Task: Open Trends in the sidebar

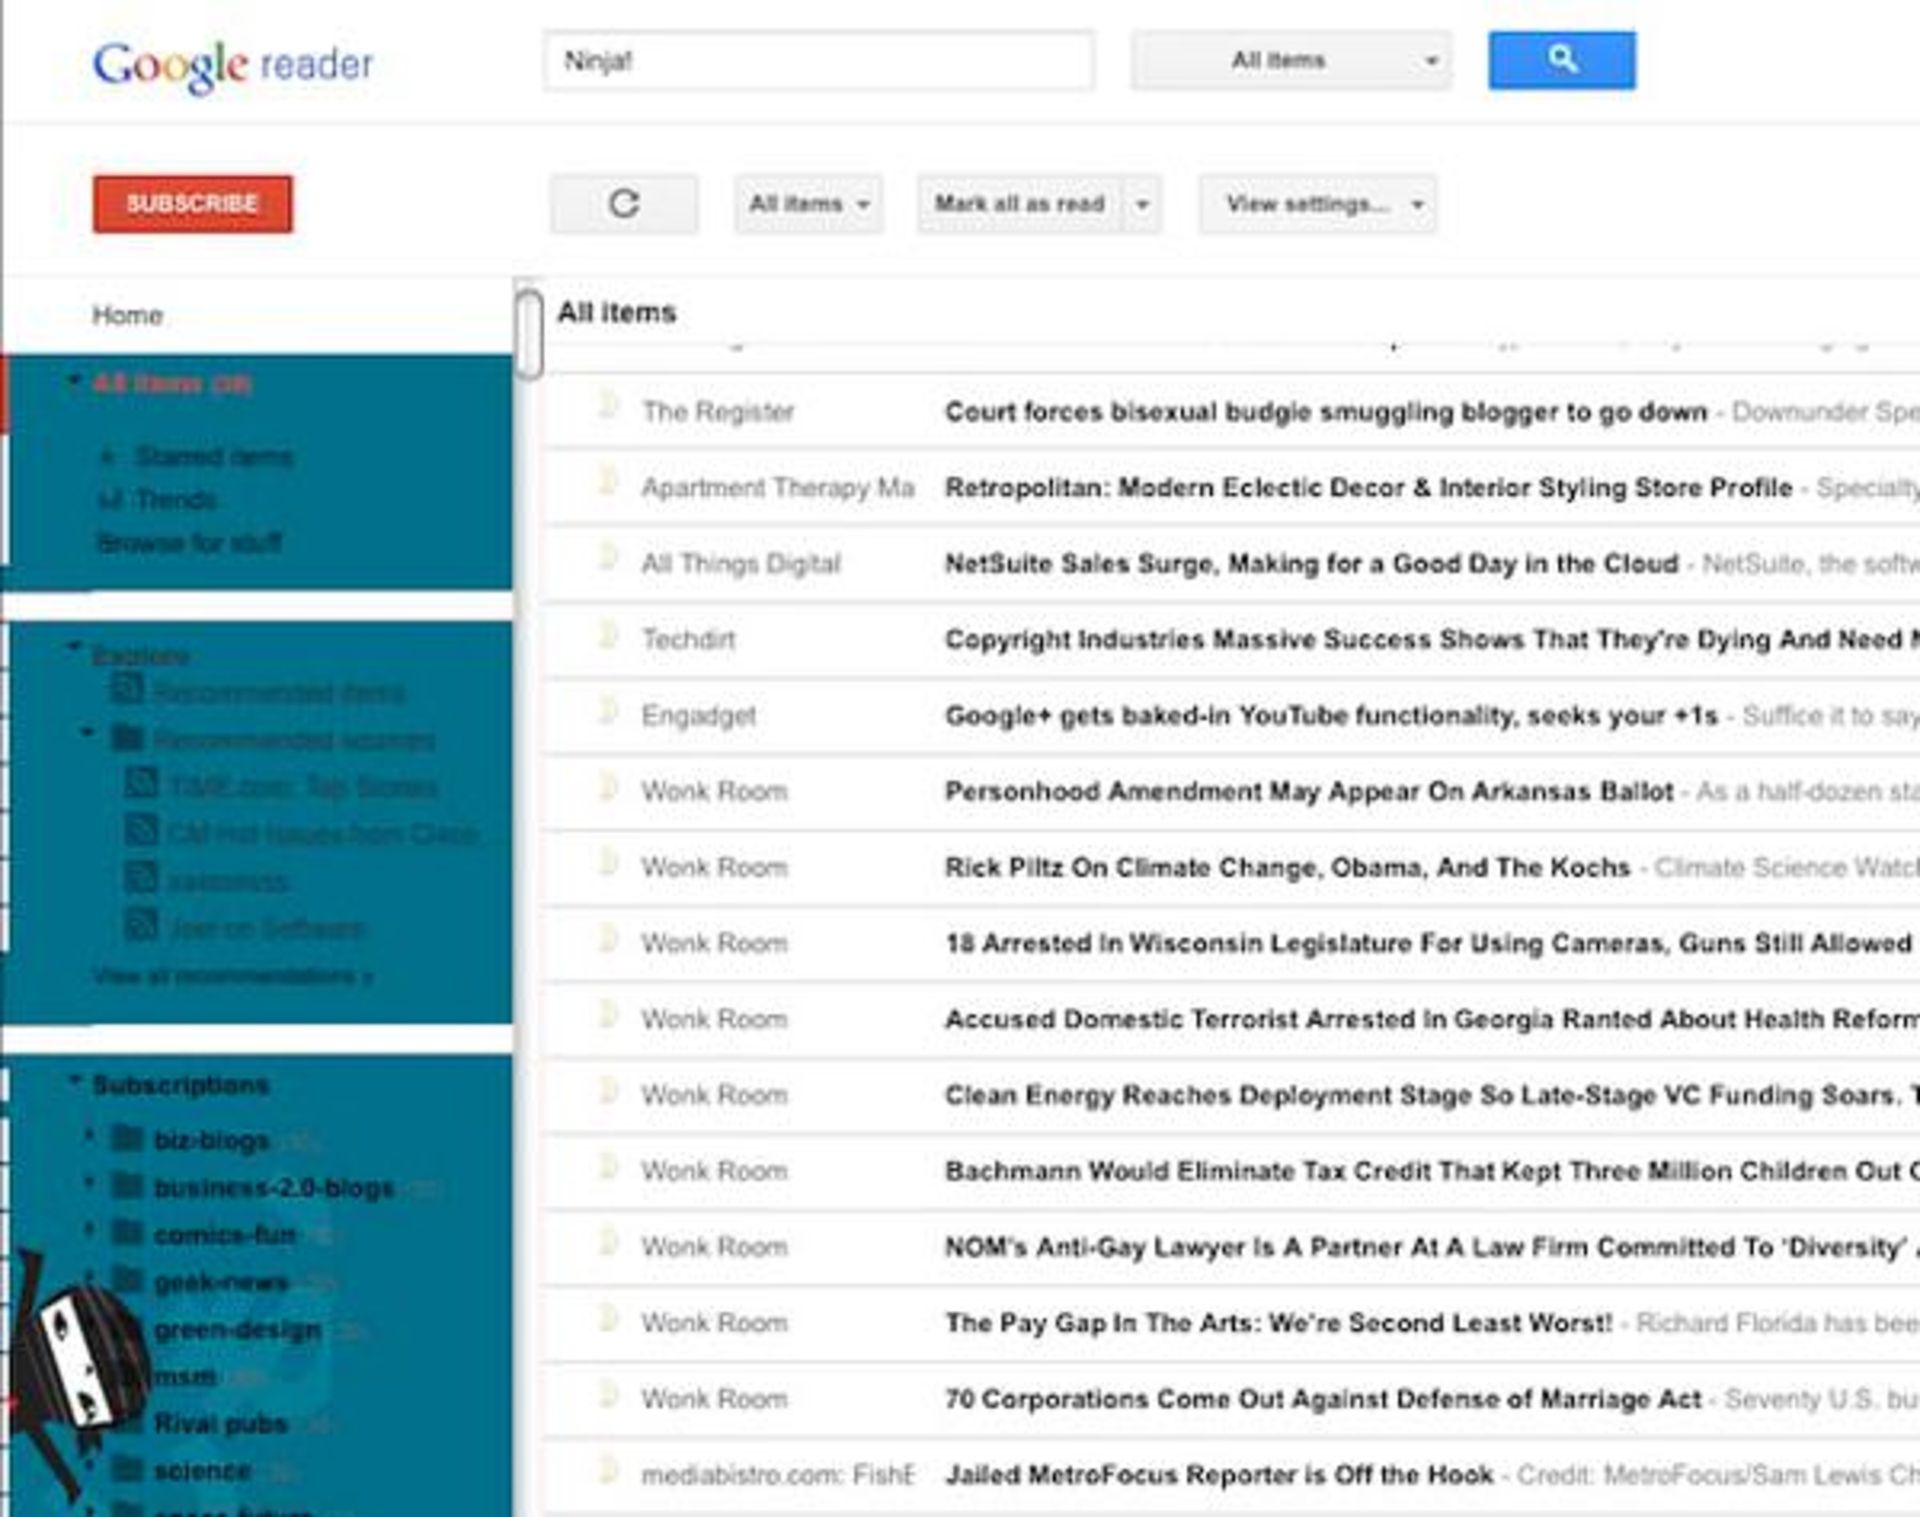Action: point(176,499)
